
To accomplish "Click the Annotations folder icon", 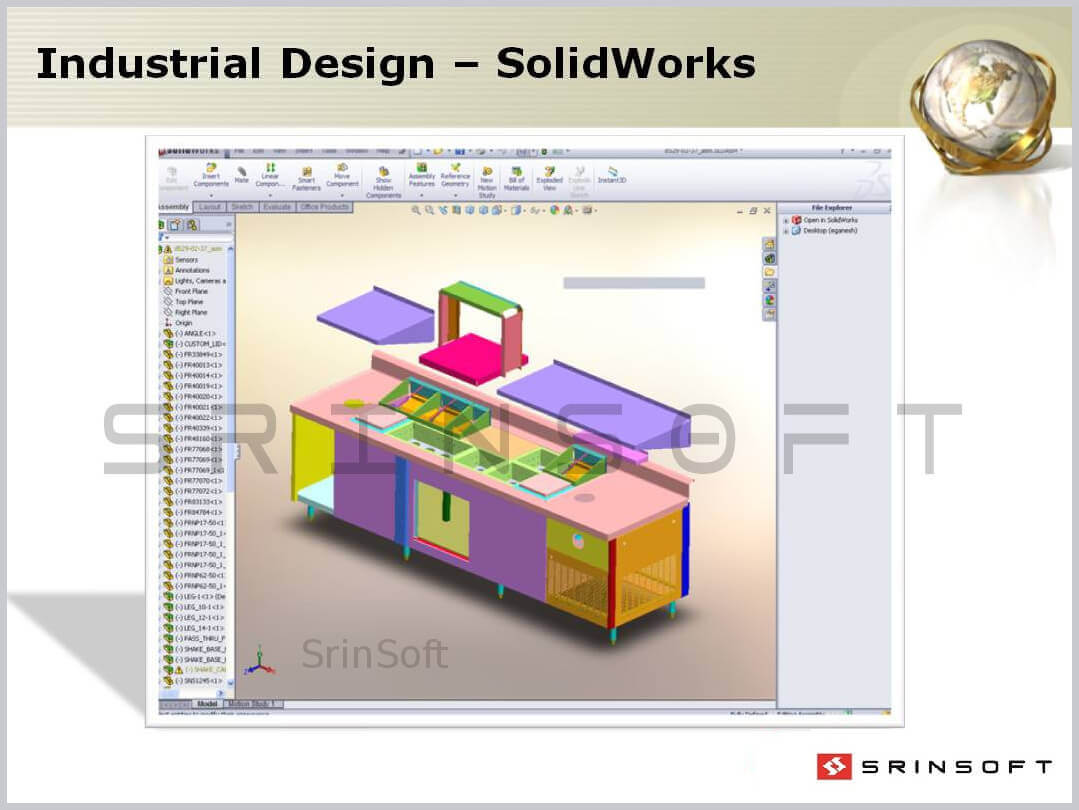I will [168, 270].
